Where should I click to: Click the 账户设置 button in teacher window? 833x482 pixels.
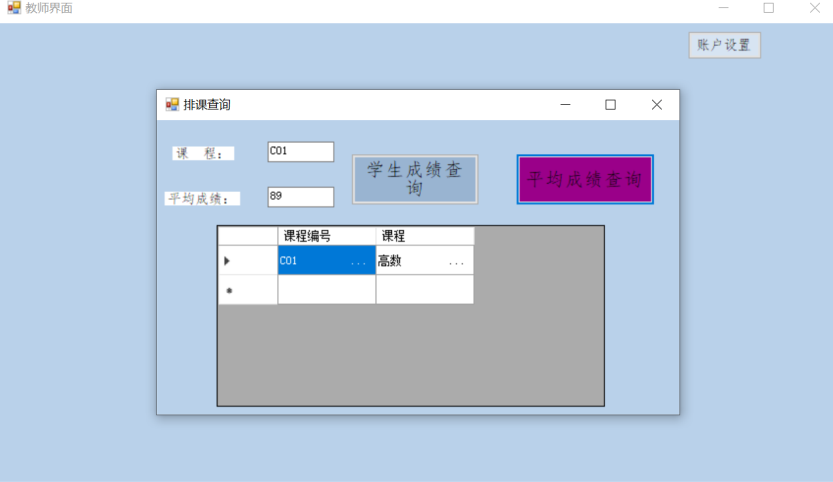[725, 45]
